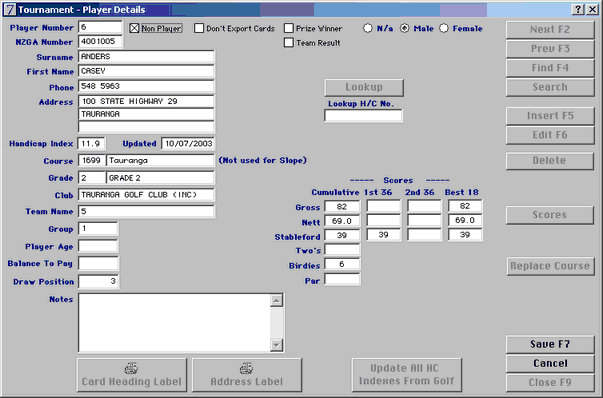Viewport: 603px width, 398px height.
Task: Click the Group field
Action: (98, 228)
